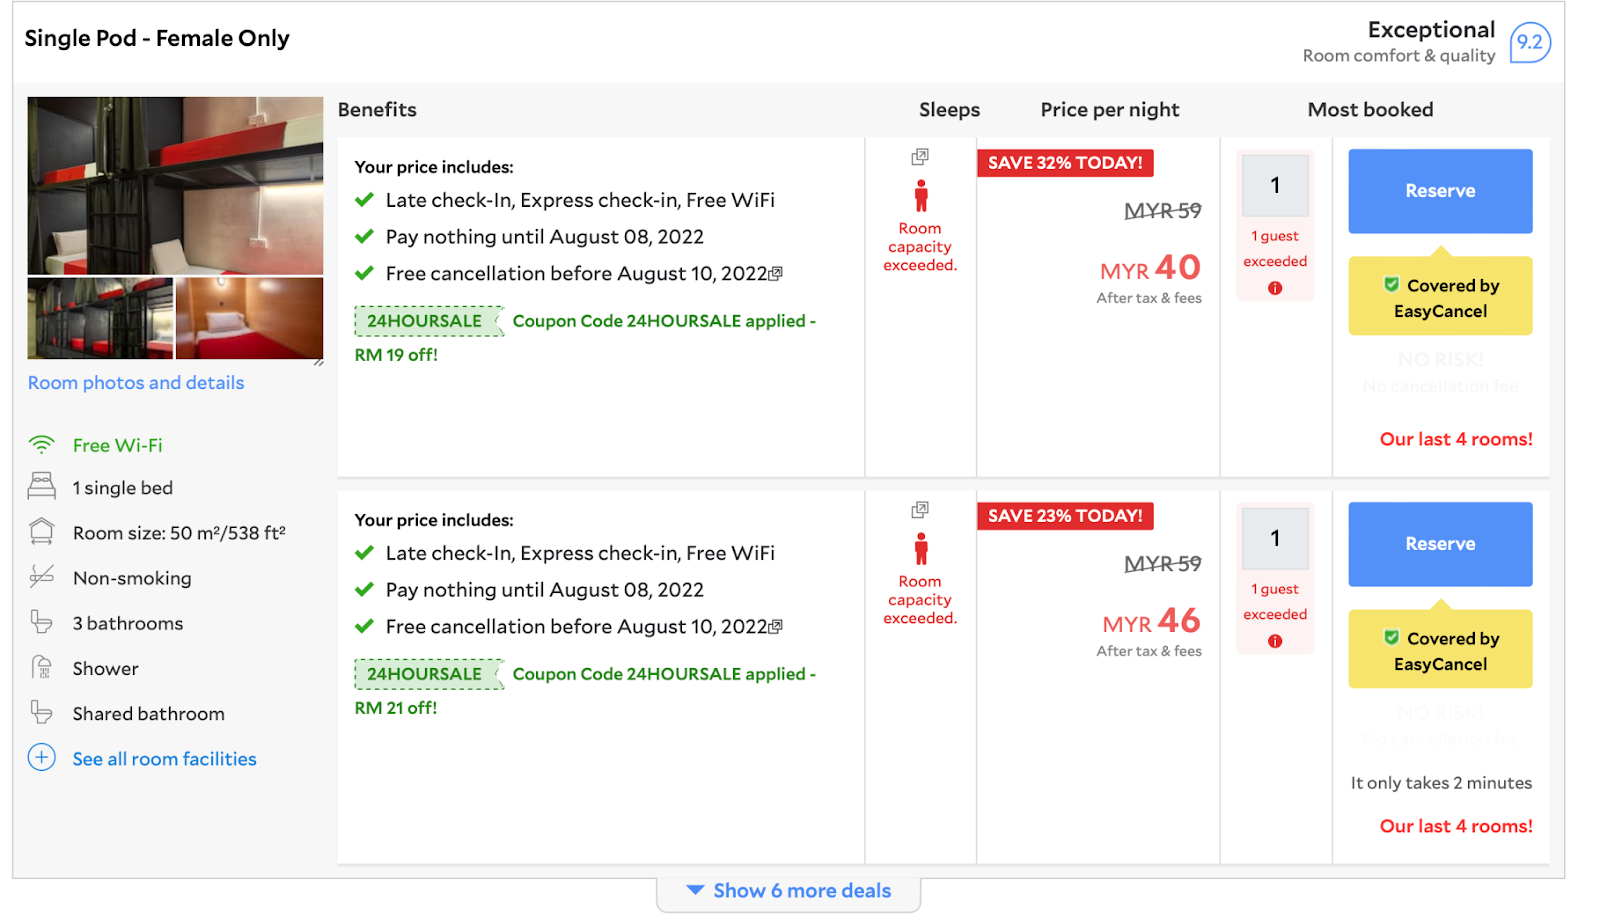Open Room photos and details link
Screen dimensions: 1600x918
click(x=136, y=383)
